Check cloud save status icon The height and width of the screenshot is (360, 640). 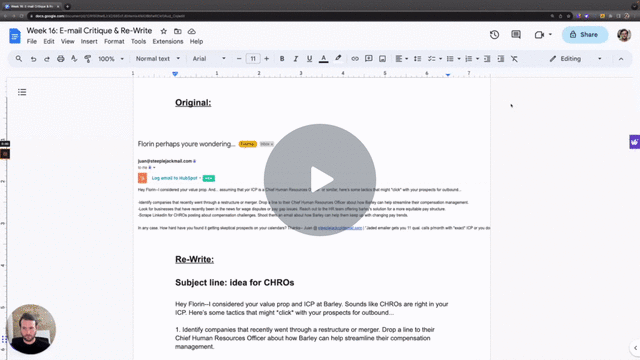pos(191,31)
